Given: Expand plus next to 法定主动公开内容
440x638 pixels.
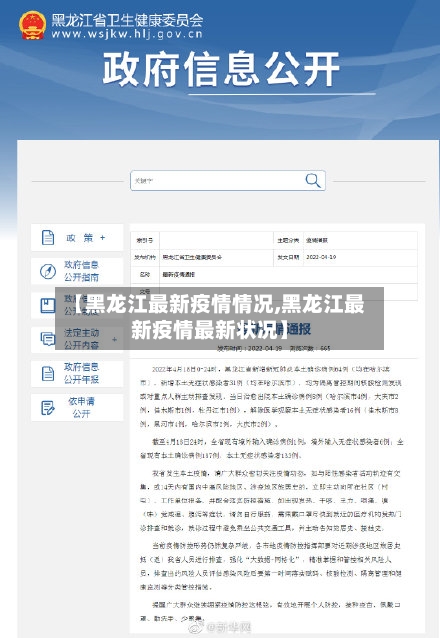Looking at the screenshot, I should coord(114,339).
